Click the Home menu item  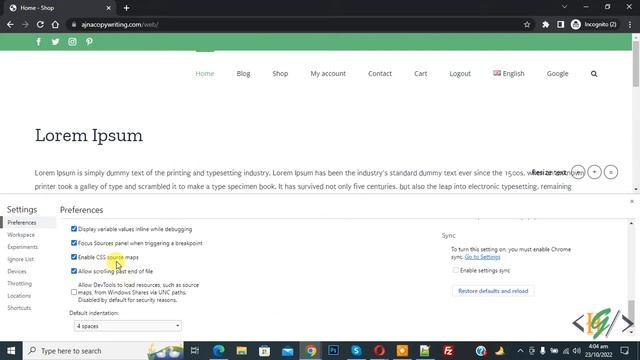(x=204, y=73)
